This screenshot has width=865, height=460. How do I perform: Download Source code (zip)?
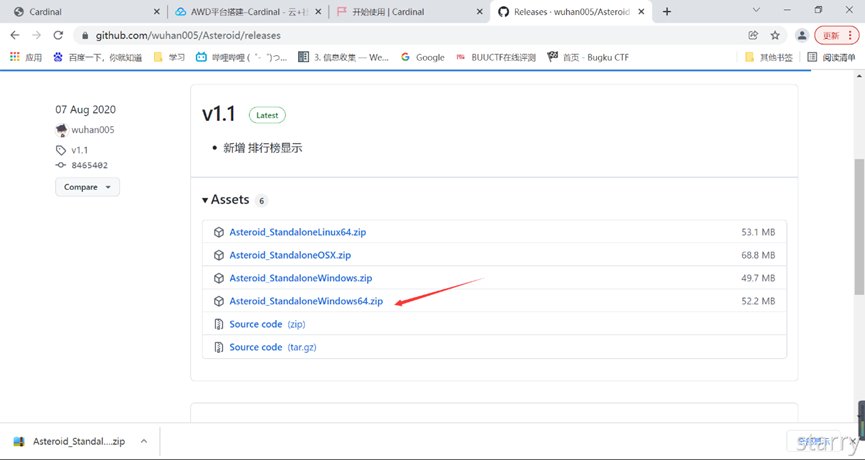click(x=267, y=324)
